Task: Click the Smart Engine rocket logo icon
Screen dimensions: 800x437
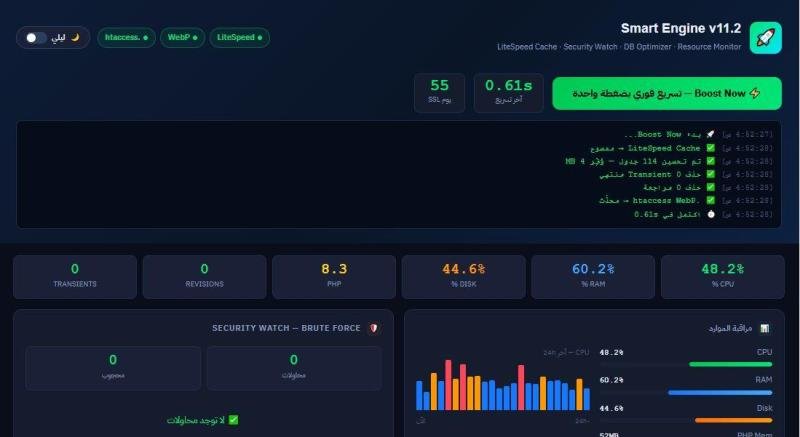Action: click(765, 37)
